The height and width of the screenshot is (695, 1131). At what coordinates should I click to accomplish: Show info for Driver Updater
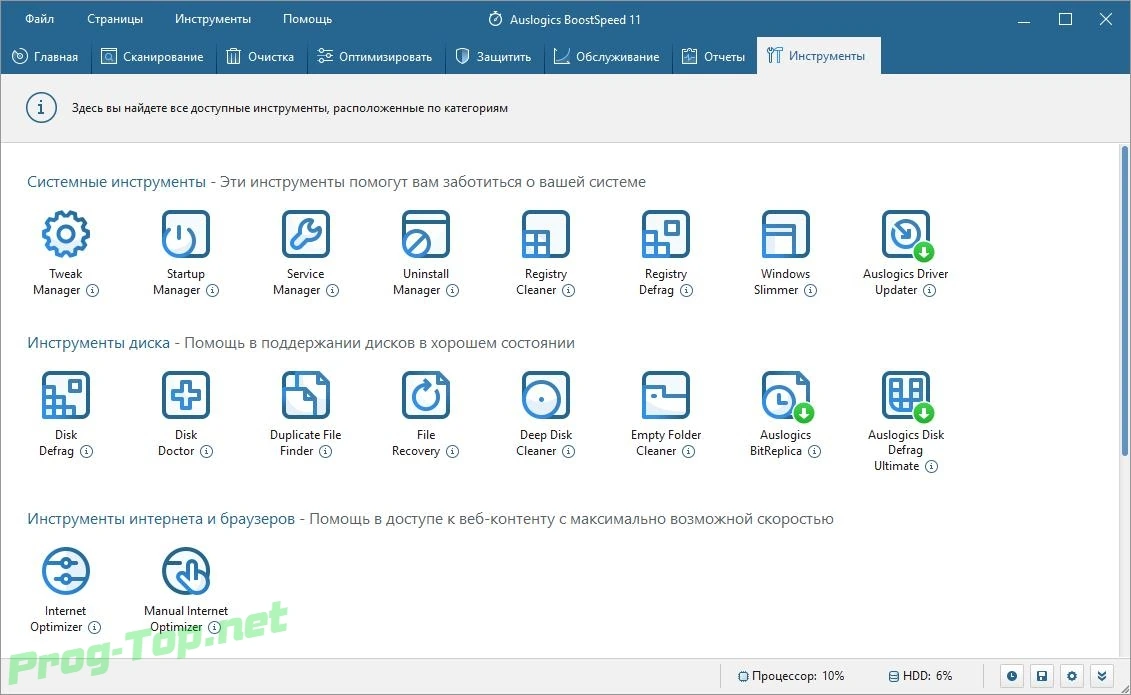tap(930, 291)
